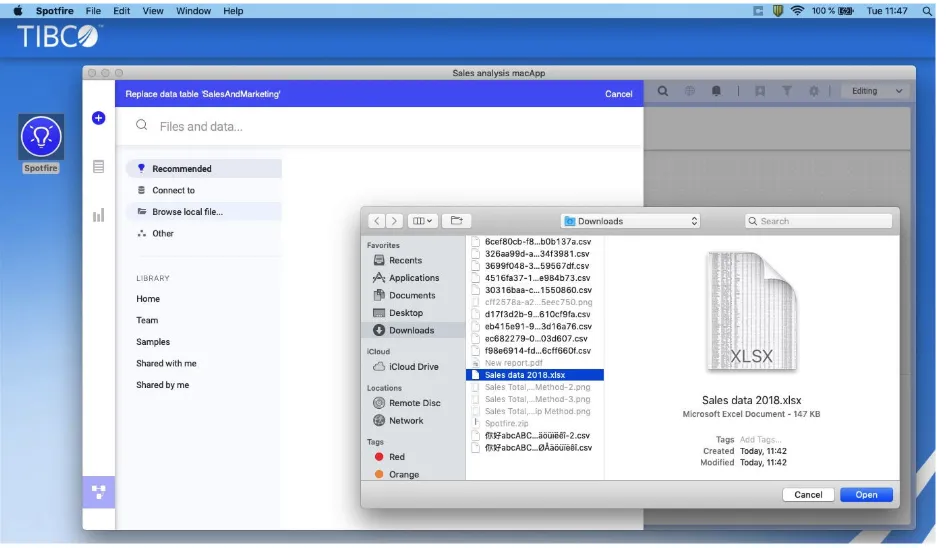The height and width of the screenshot is (548, 946).
Task: Open the View menu
Action: [153, 11]
